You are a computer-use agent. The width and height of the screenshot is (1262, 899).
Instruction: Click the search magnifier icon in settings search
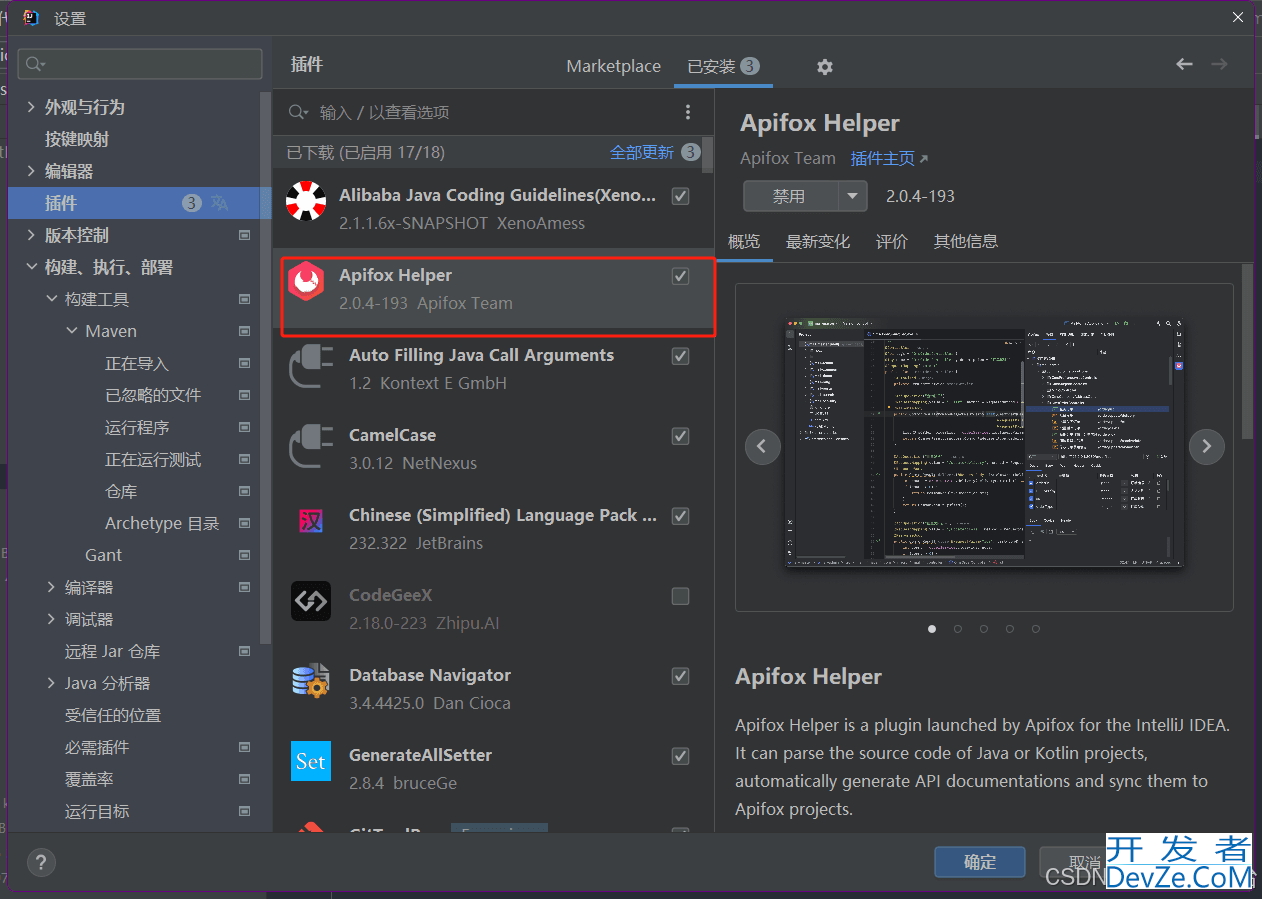[x=34, y=64]
